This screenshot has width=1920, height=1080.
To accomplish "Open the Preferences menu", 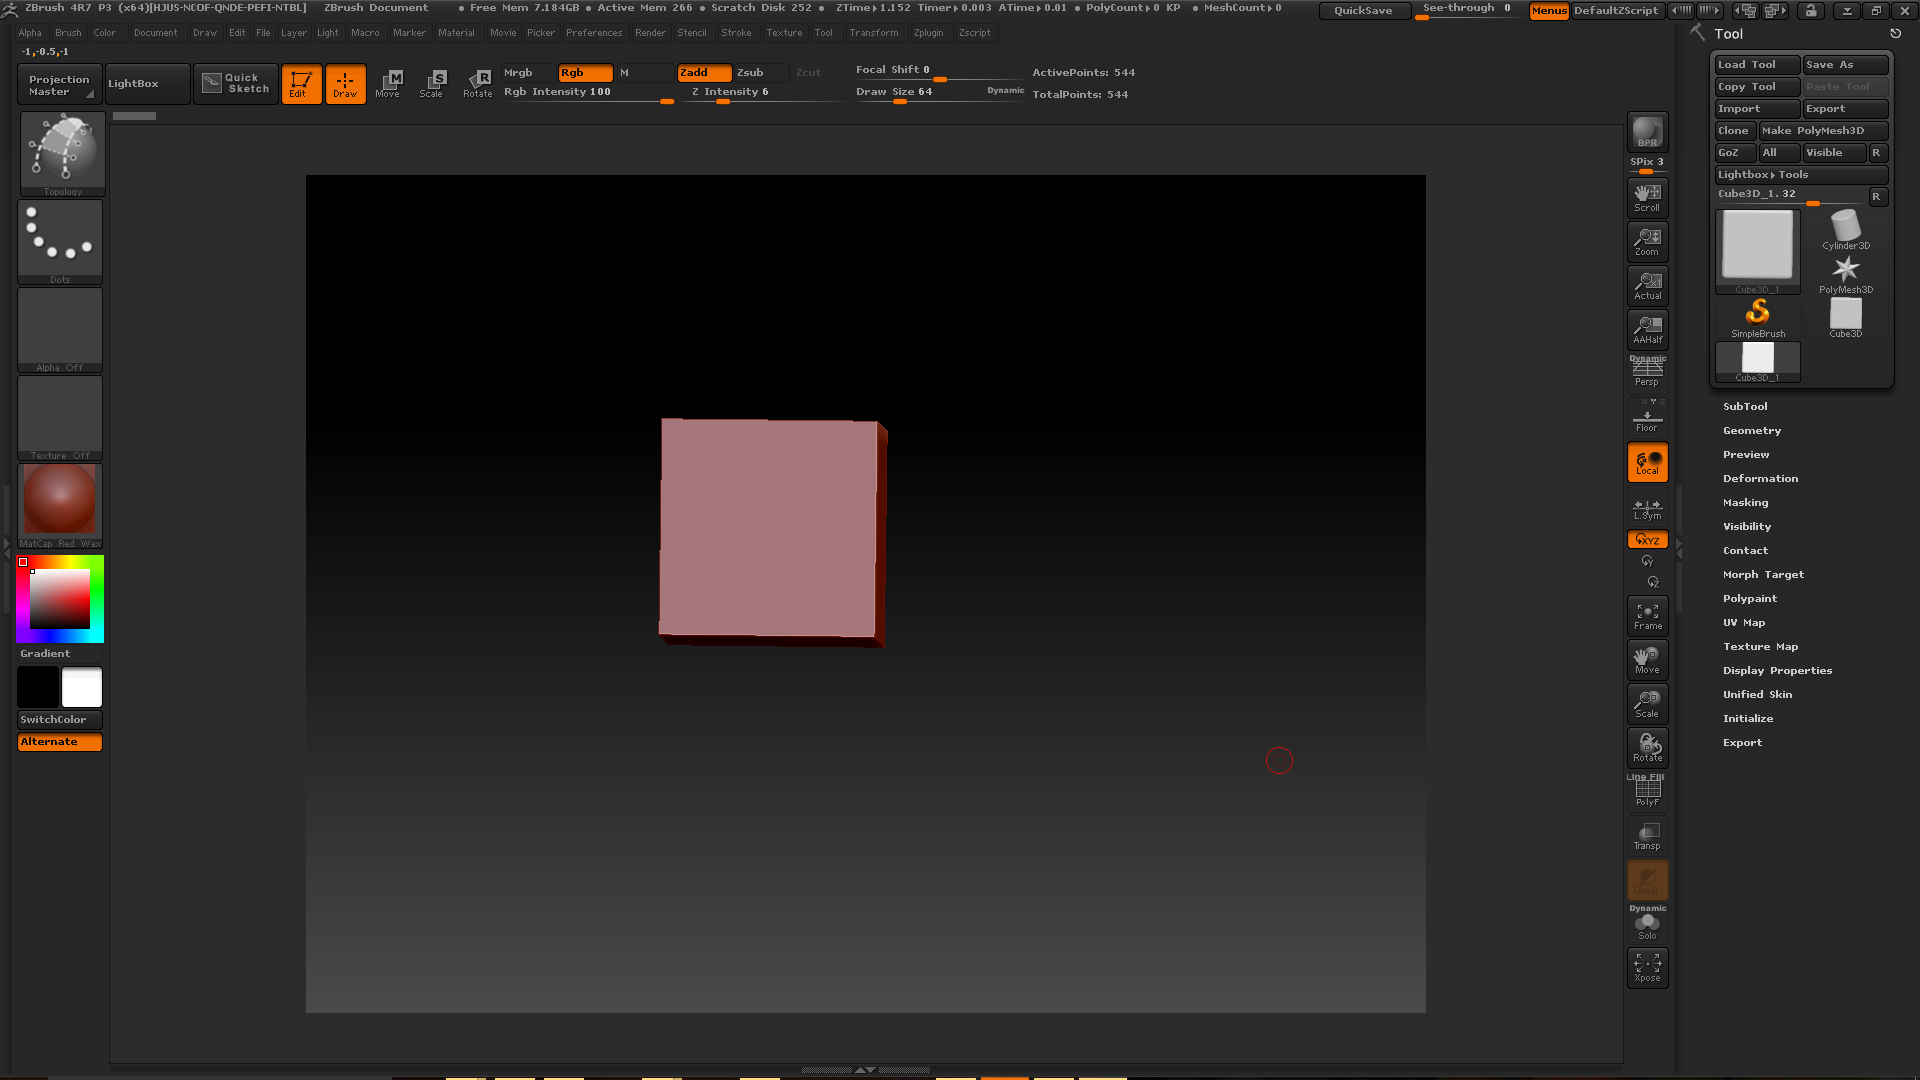I will point(594,33).
